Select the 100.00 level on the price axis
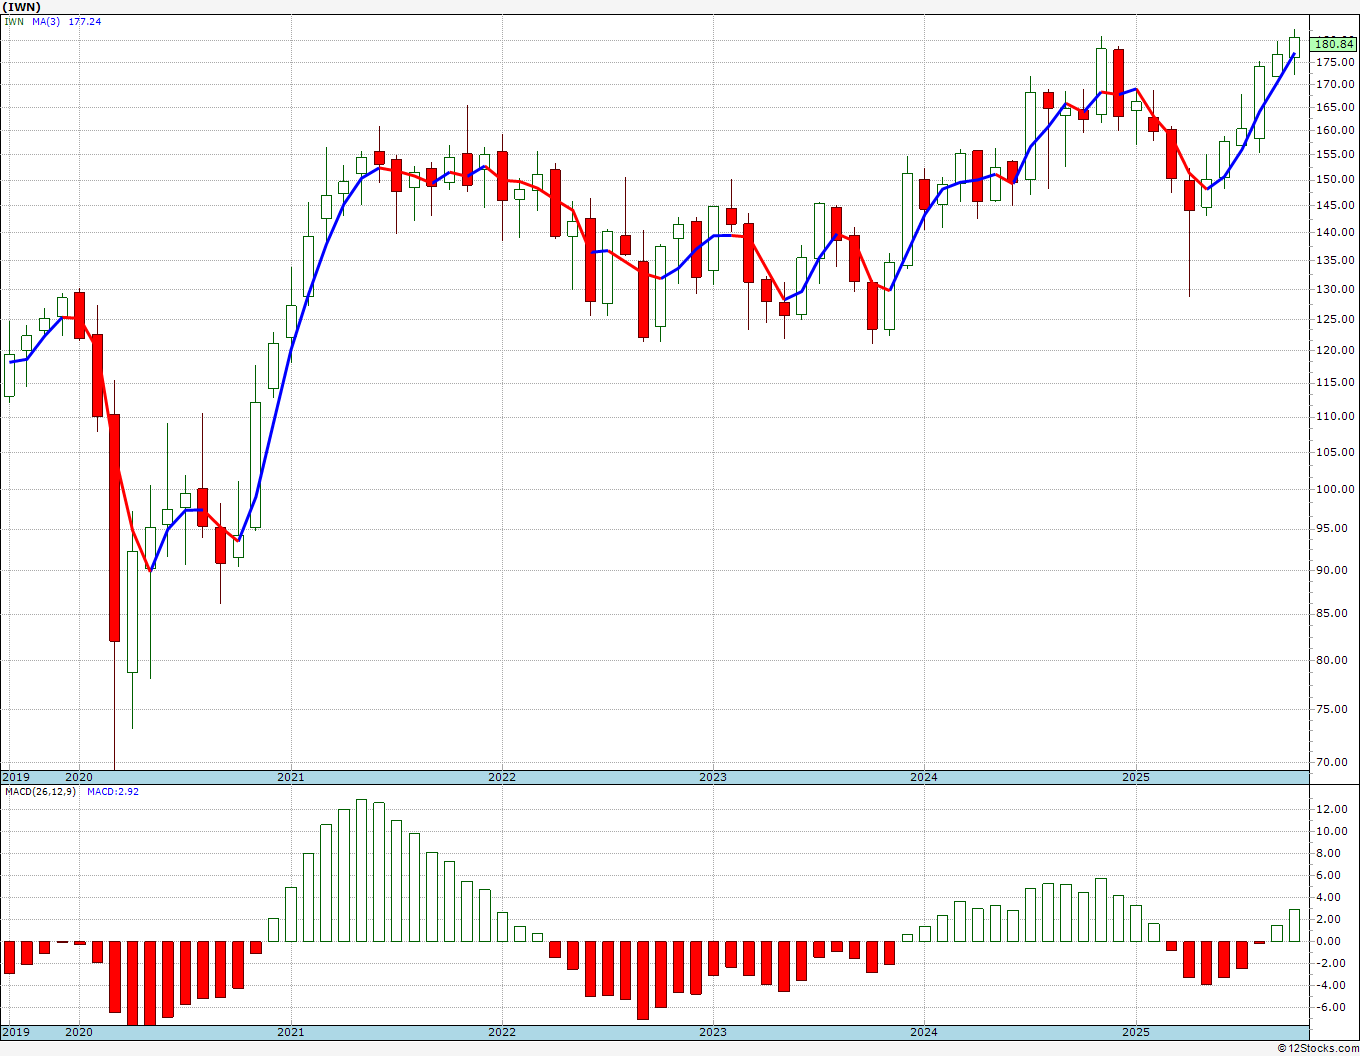Screen dimensions: 1360x1056 [x=1335, y=489]
